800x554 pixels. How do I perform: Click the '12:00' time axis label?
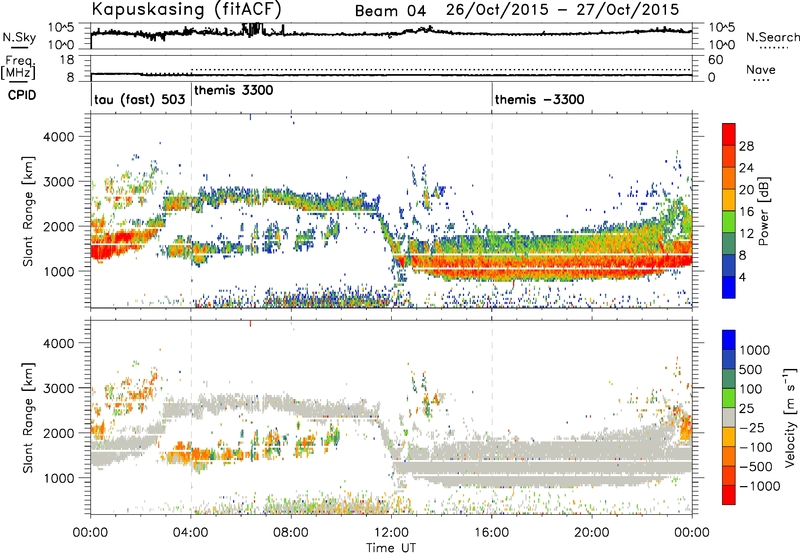pyautogui.click(x=391, y=533)
